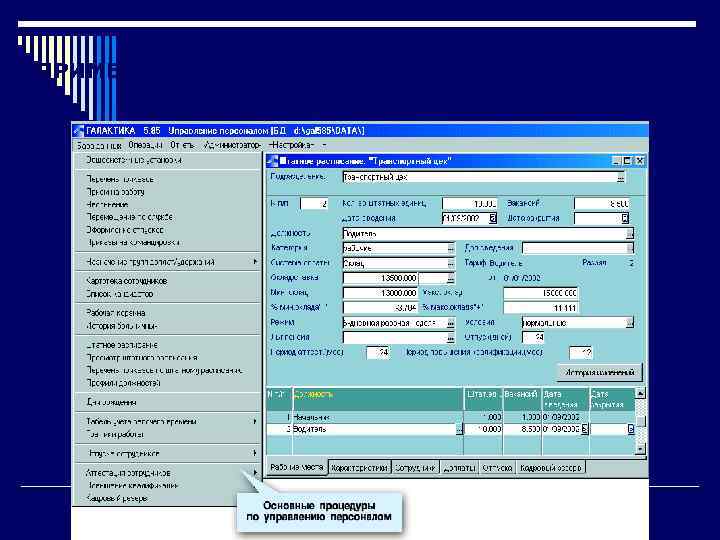Choose Просмотр штатного расписания menu entry
Viewport: 720px width, 540px height.
pyautogui.click(x=142, y=357)
